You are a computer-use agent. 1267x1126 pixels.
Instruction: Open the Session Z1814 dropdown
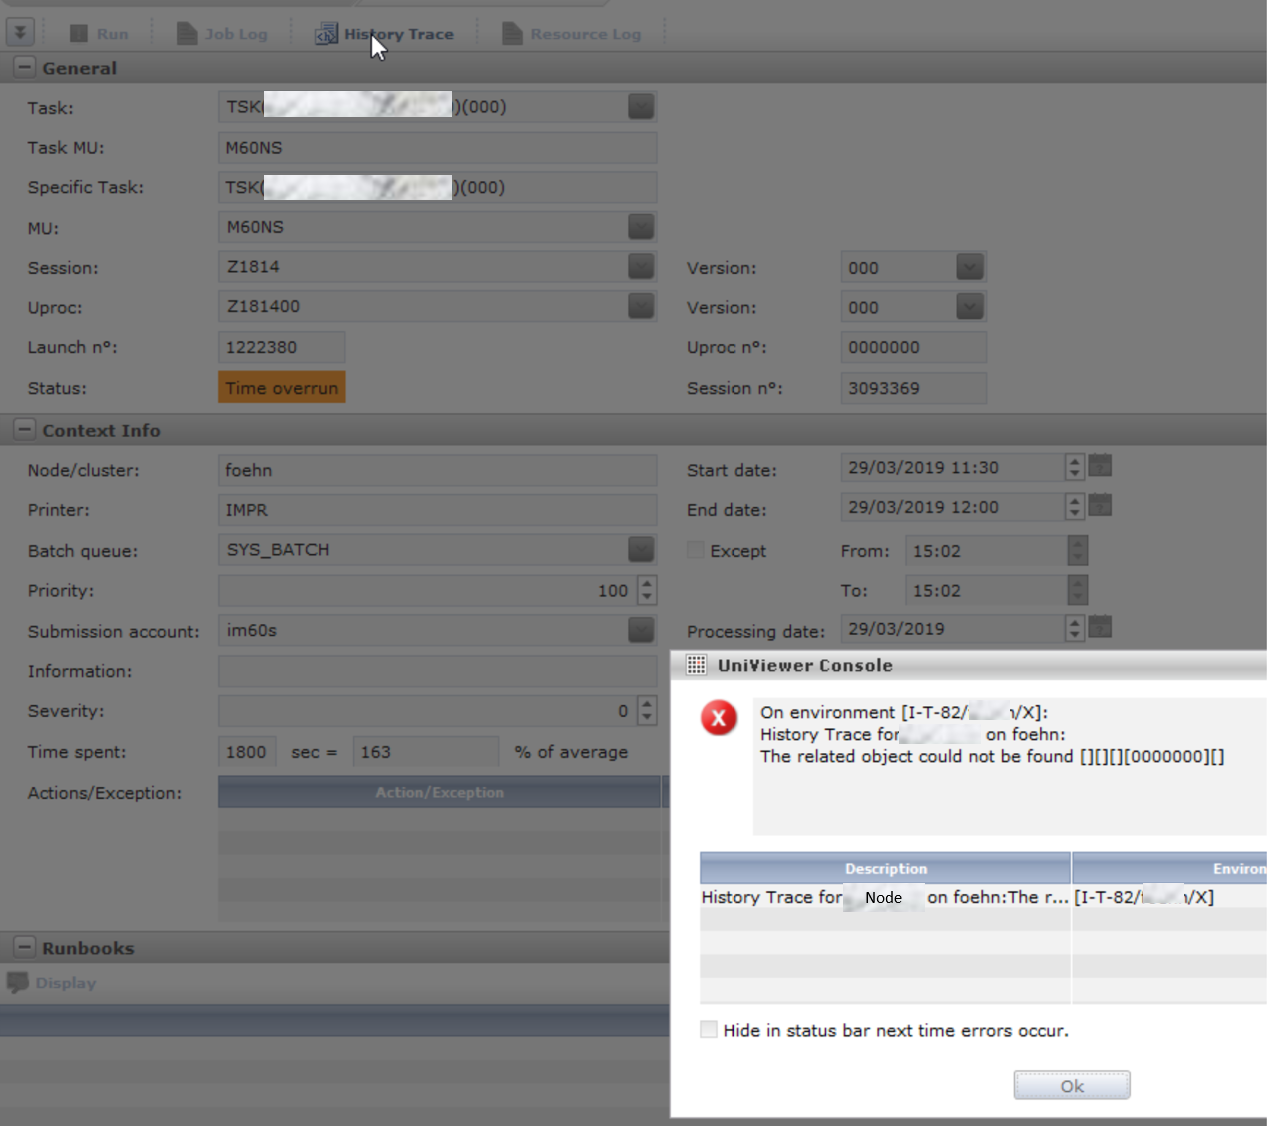coord(641,266)
